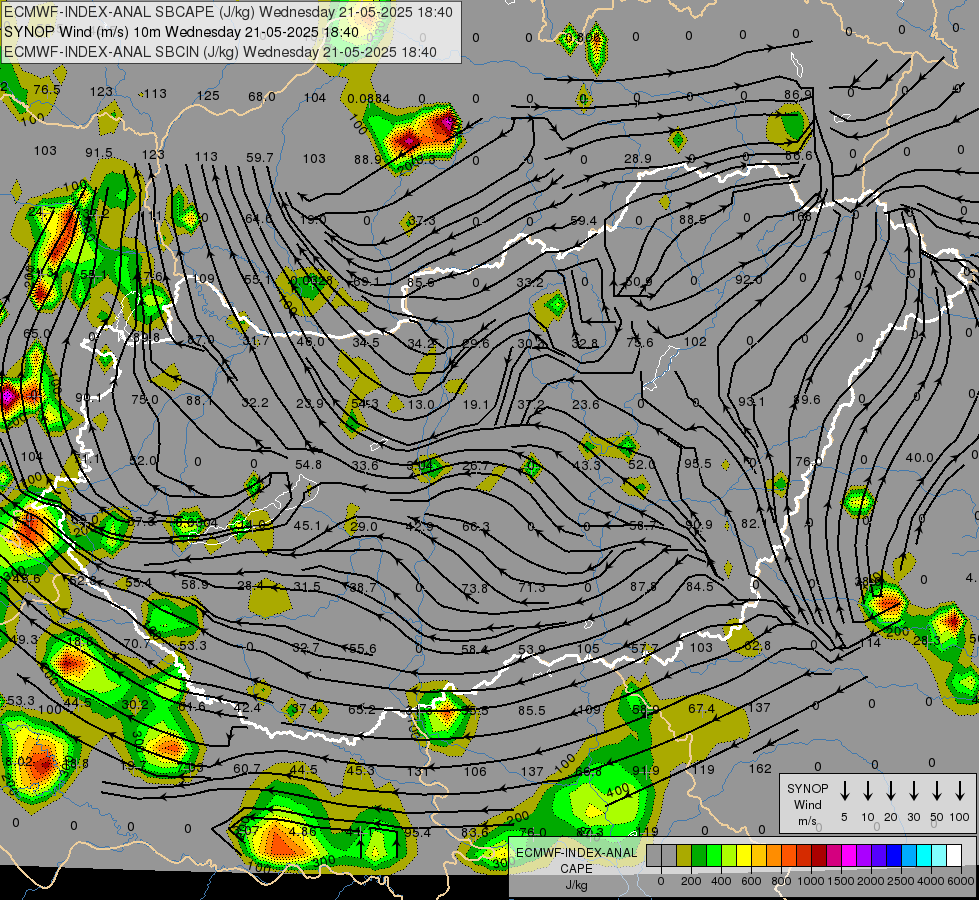Click the map value 67.4
The width and height of the screenshot is (979, 900).
tap(701, 708)
